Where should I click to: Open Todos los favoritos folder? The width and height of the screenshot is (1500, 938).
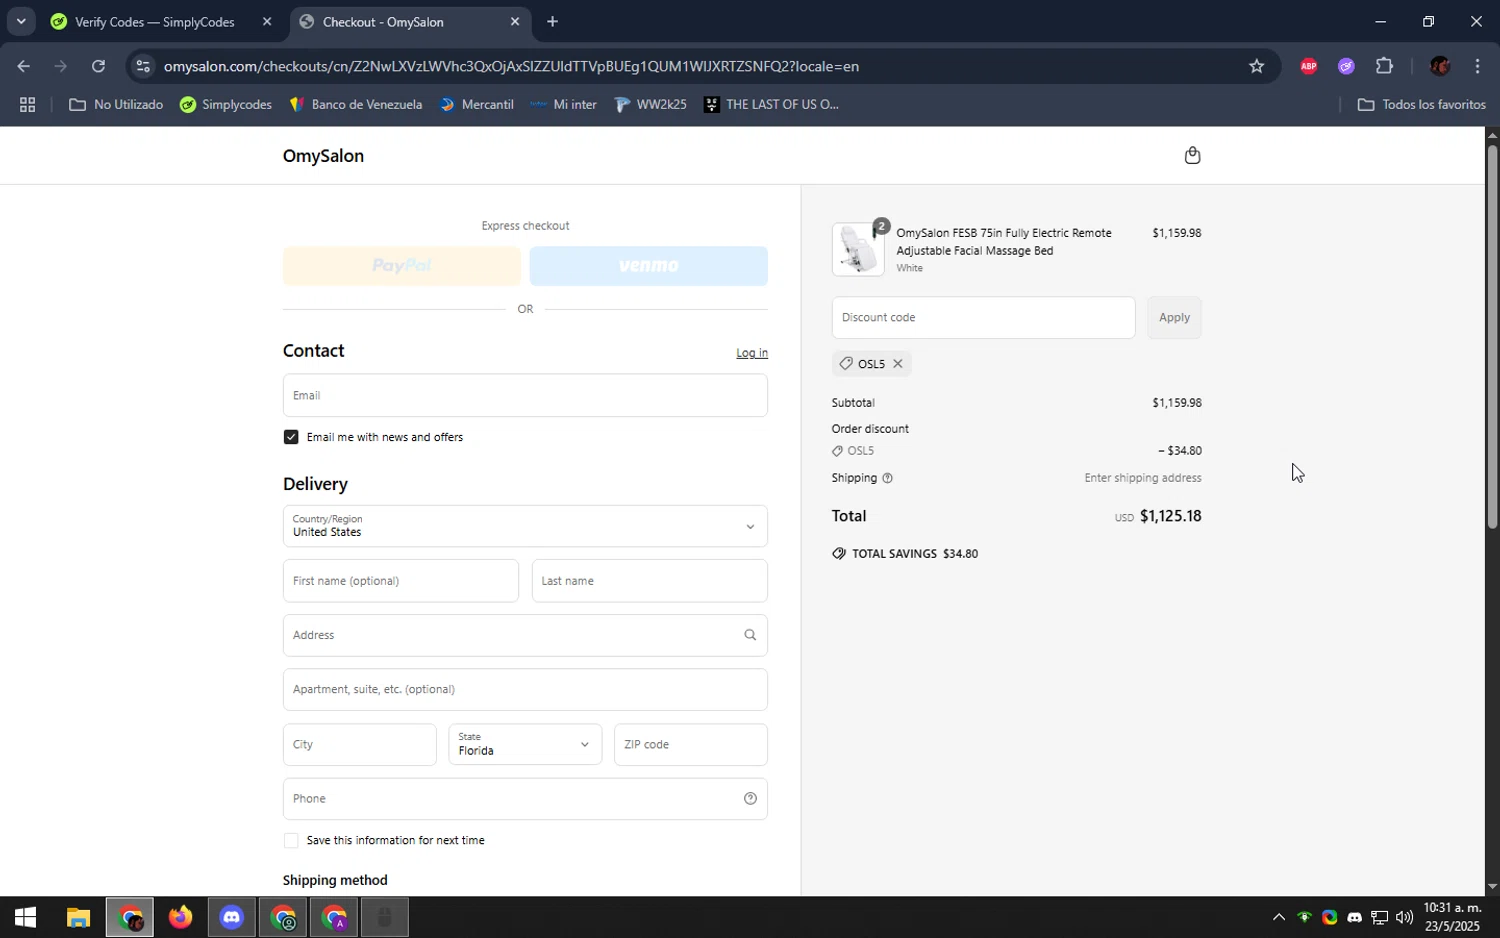pyautogui.click(x=1421, y=104)
